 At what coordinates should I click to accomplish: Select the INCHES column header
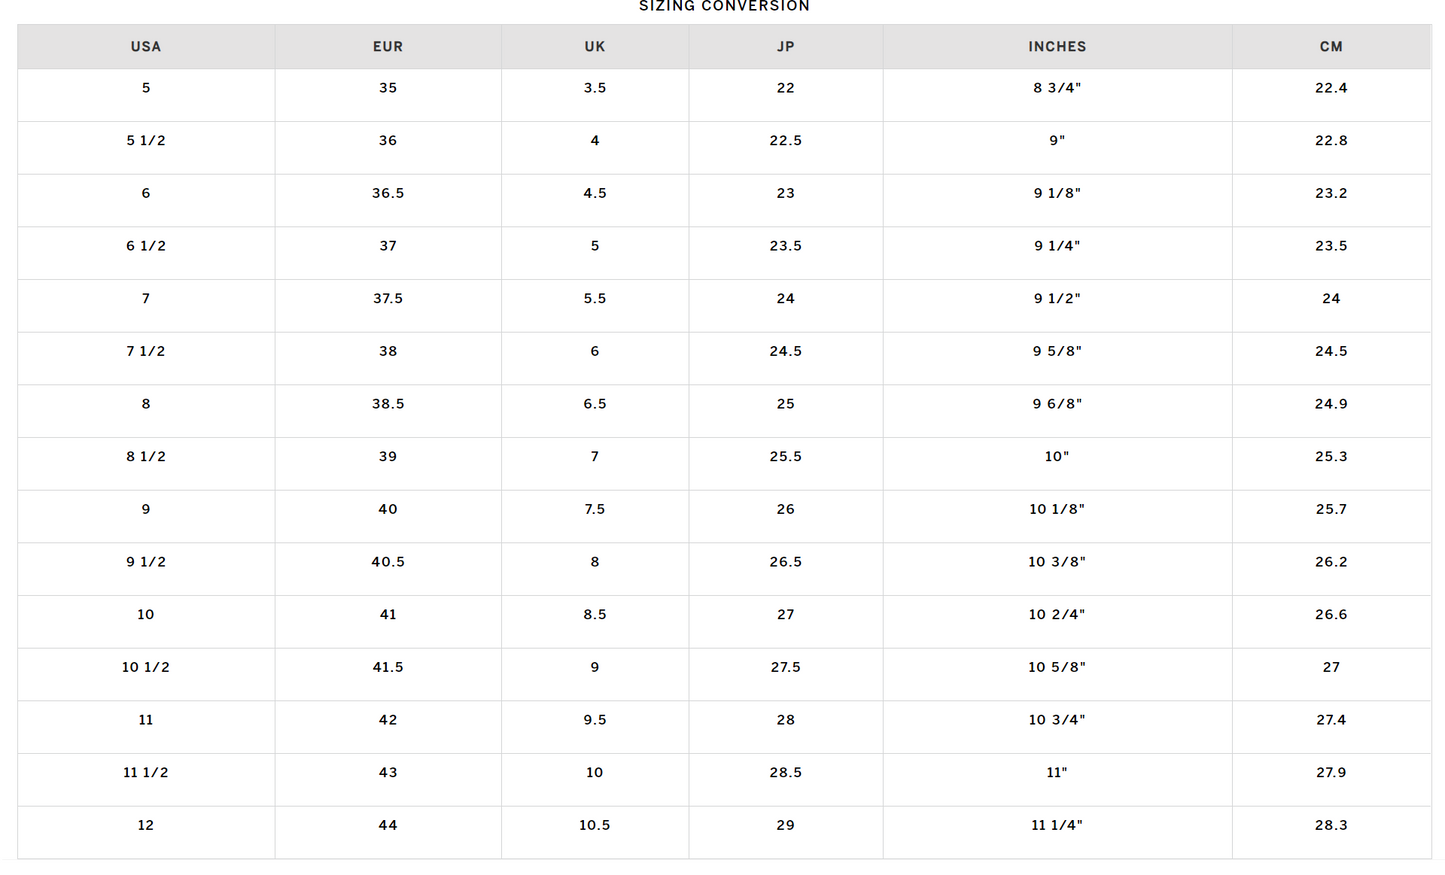(x=1057, y=47)
